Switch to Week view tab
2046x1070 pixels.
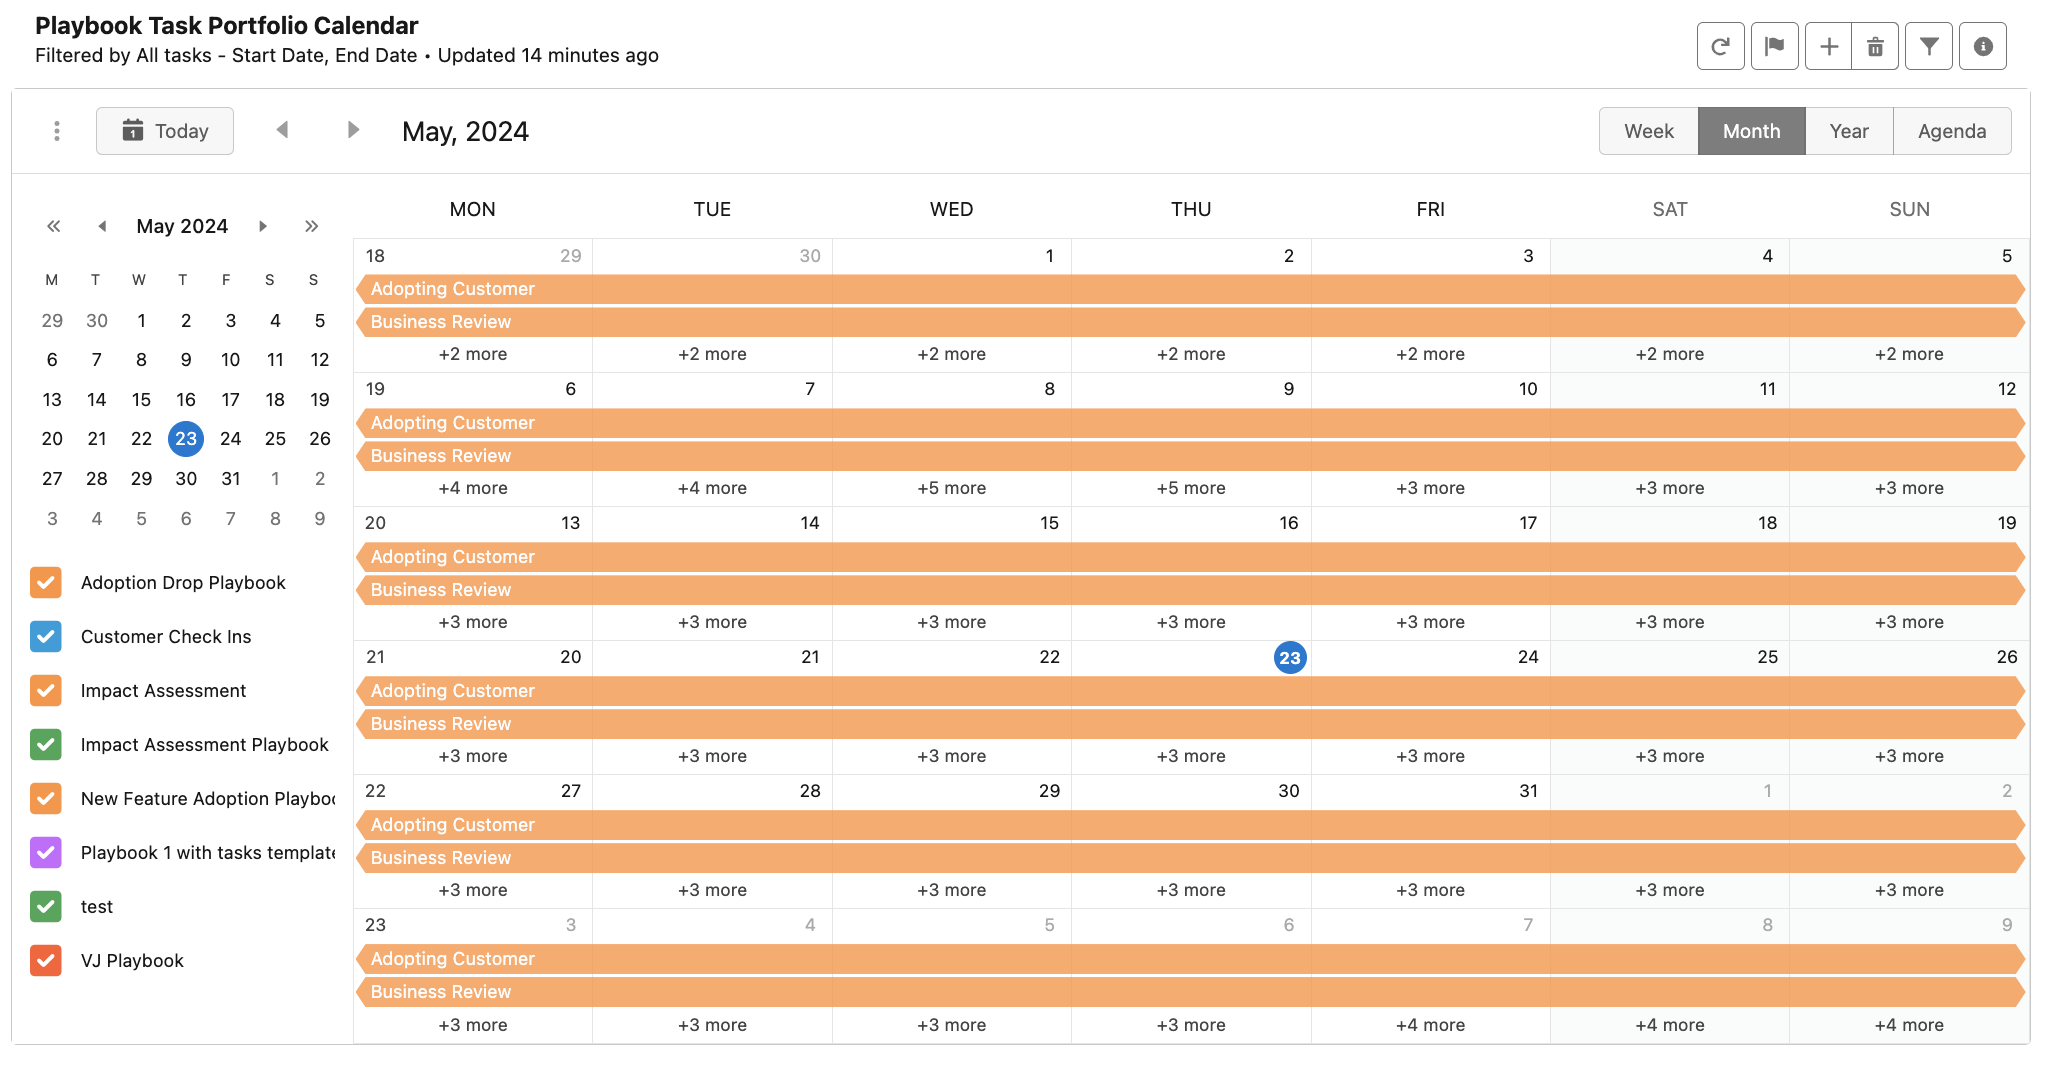tap(1648, 131)
